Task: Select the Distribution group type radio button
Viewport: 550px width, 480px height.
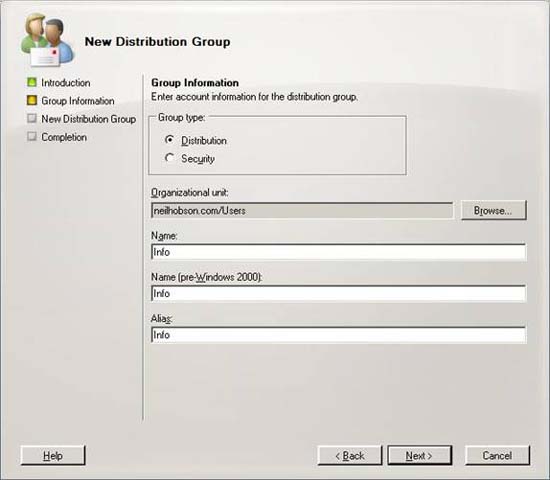Action: [x=170, y=140]
